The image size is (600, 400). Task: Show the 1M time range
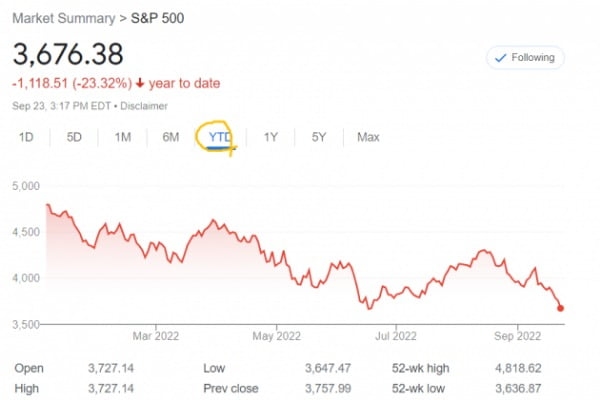pos(122,137)
